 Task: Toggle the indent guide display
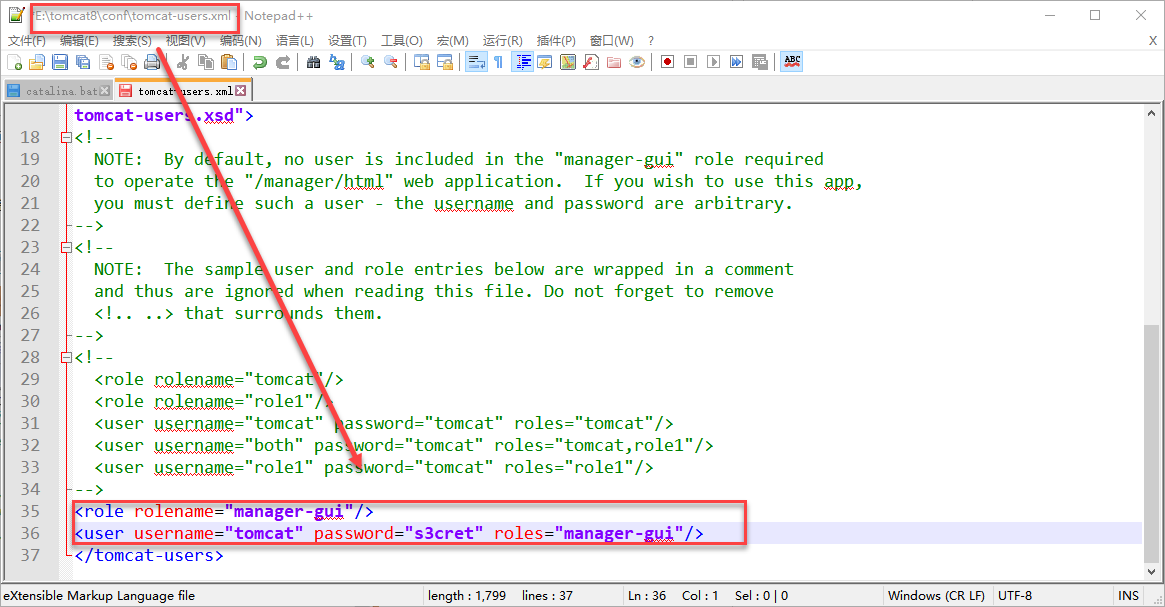pyautogui.click(x=522, y=62)
